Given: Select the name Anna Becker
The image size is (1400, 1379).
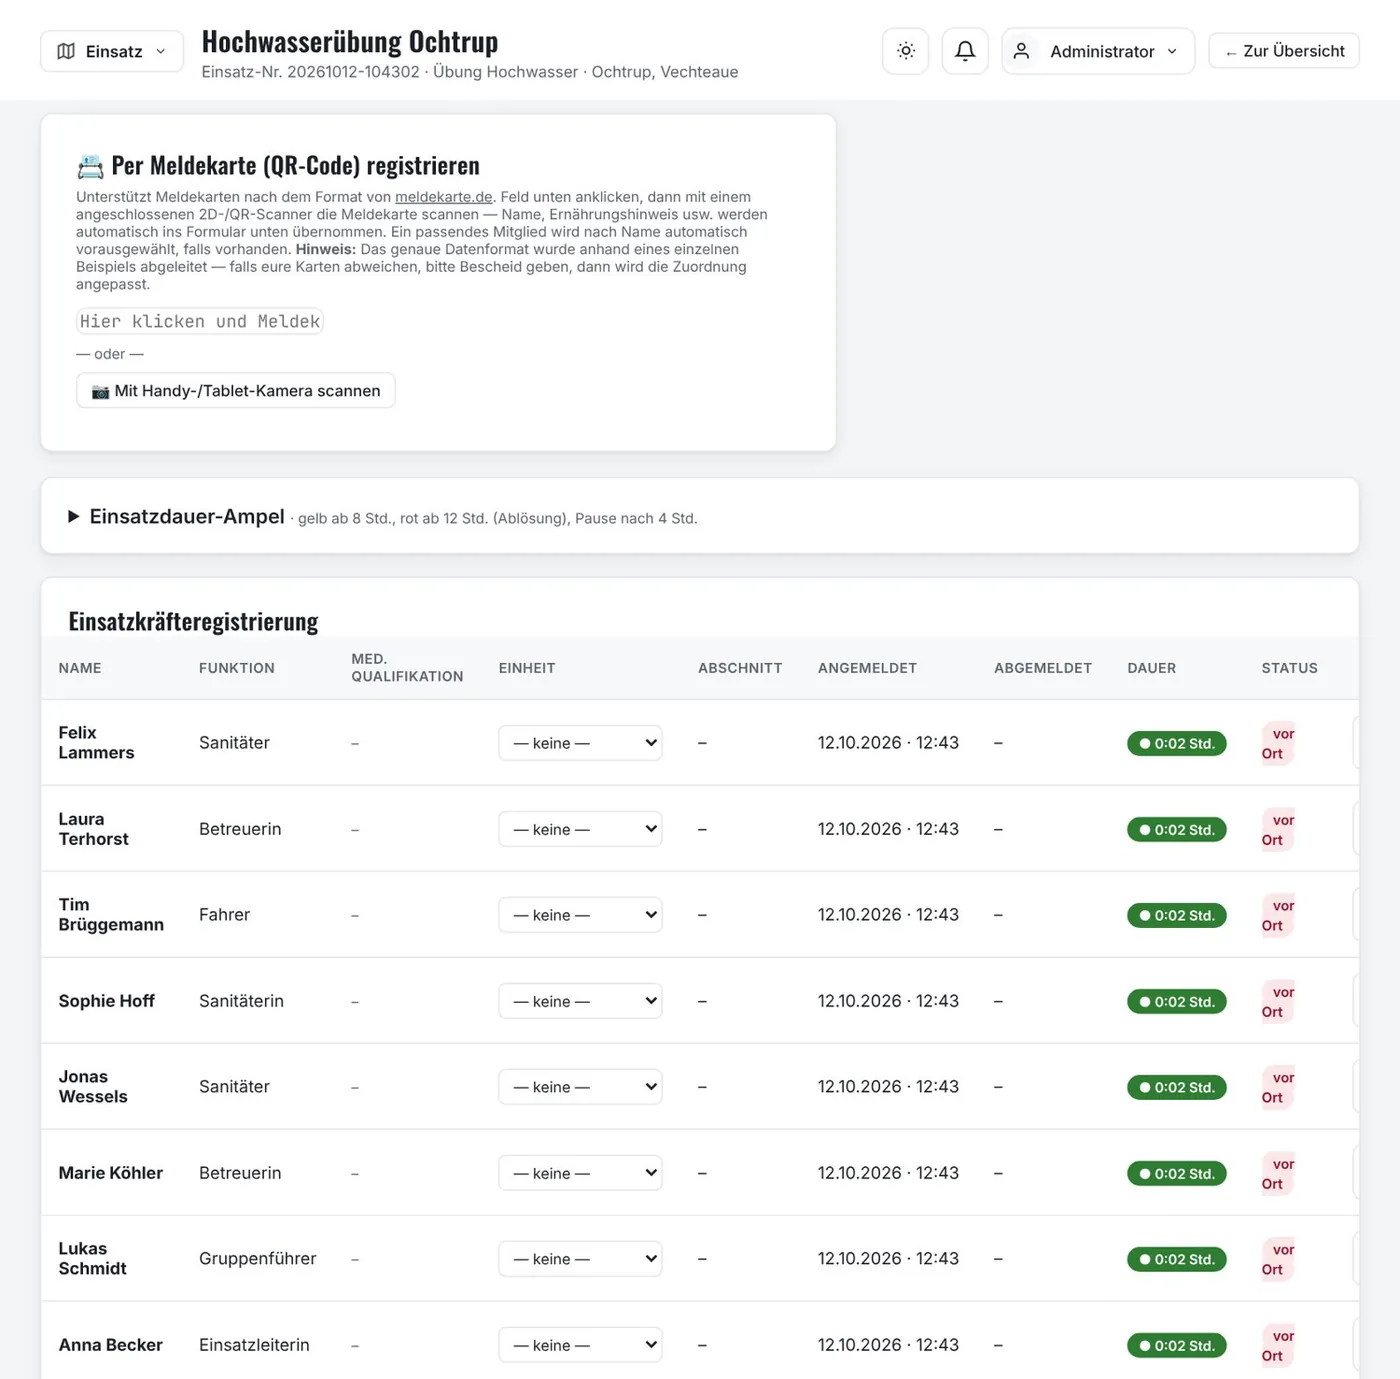Looking at the screenshot, I should pos(110,1345).
